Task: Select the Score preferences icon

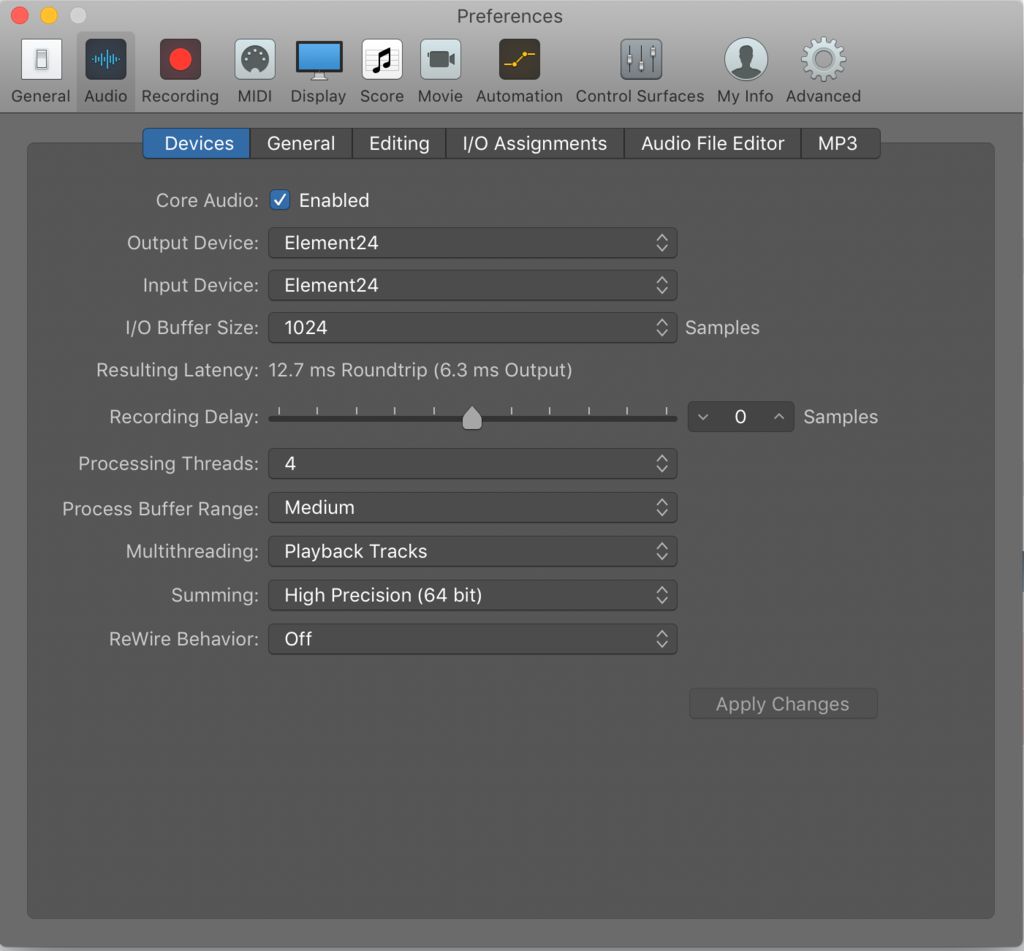Action: [382, 60]
